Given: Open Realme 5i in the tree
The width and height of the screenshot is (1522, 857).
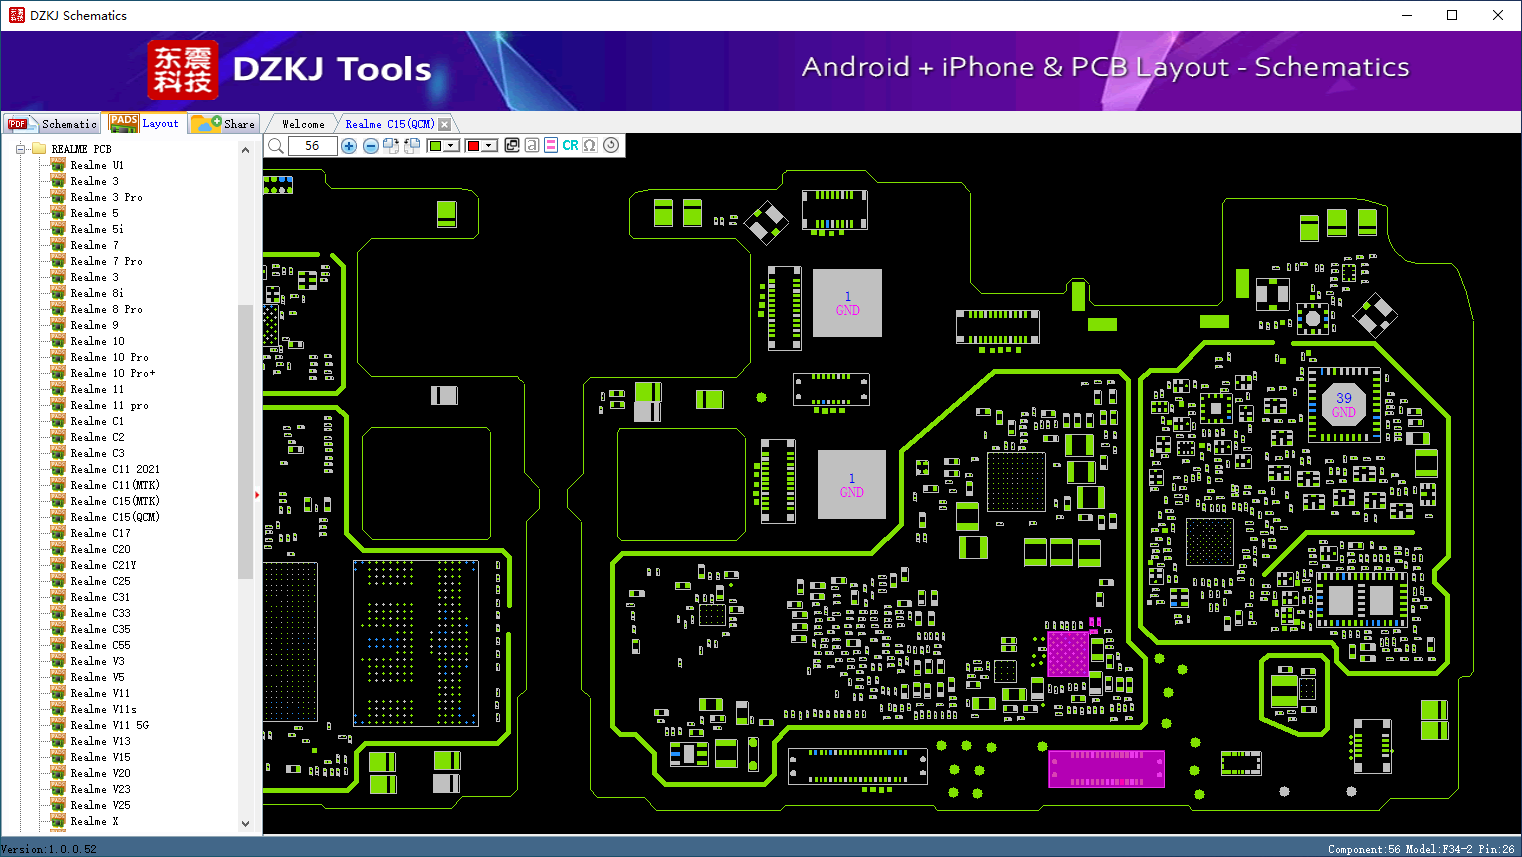Looking at the screenshot, I should click(97, 229).
